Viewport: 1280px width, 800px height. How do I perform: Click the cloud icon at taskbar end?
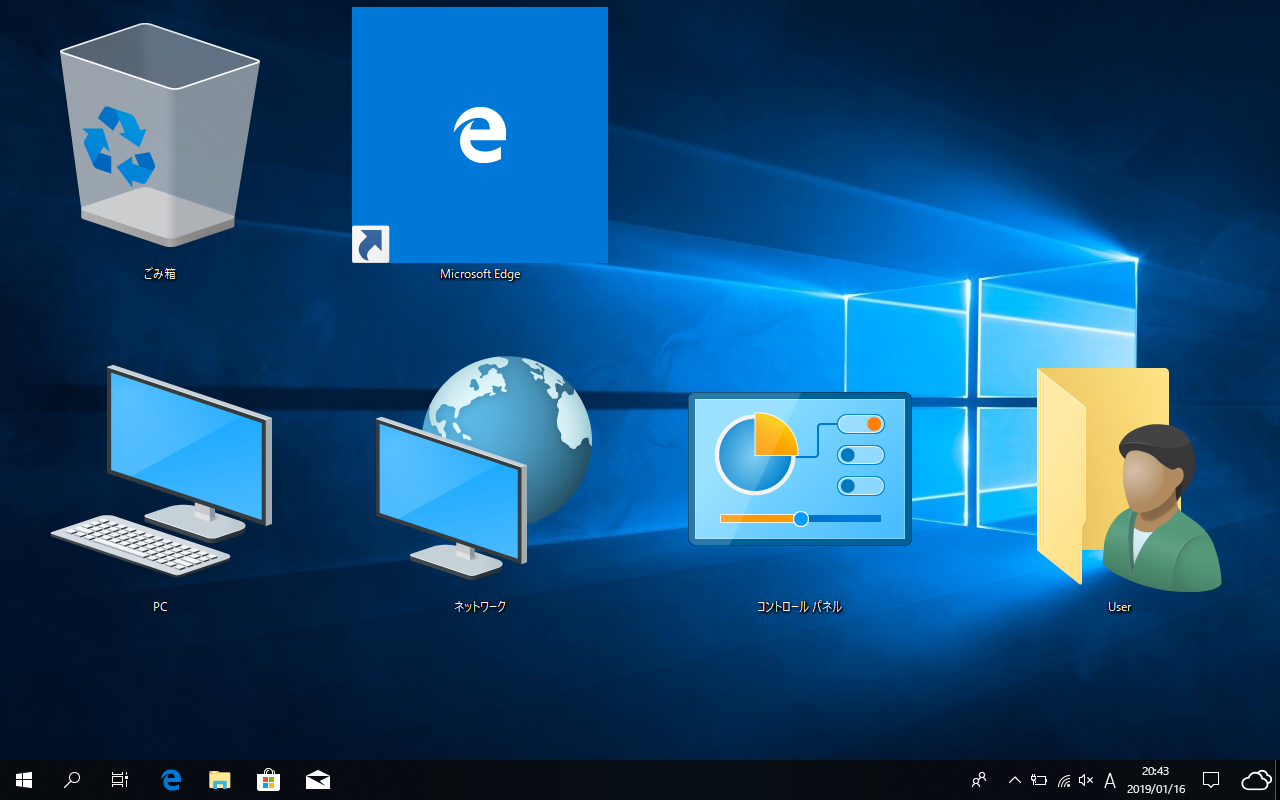pyautogui.click(x=1256, y=780)
